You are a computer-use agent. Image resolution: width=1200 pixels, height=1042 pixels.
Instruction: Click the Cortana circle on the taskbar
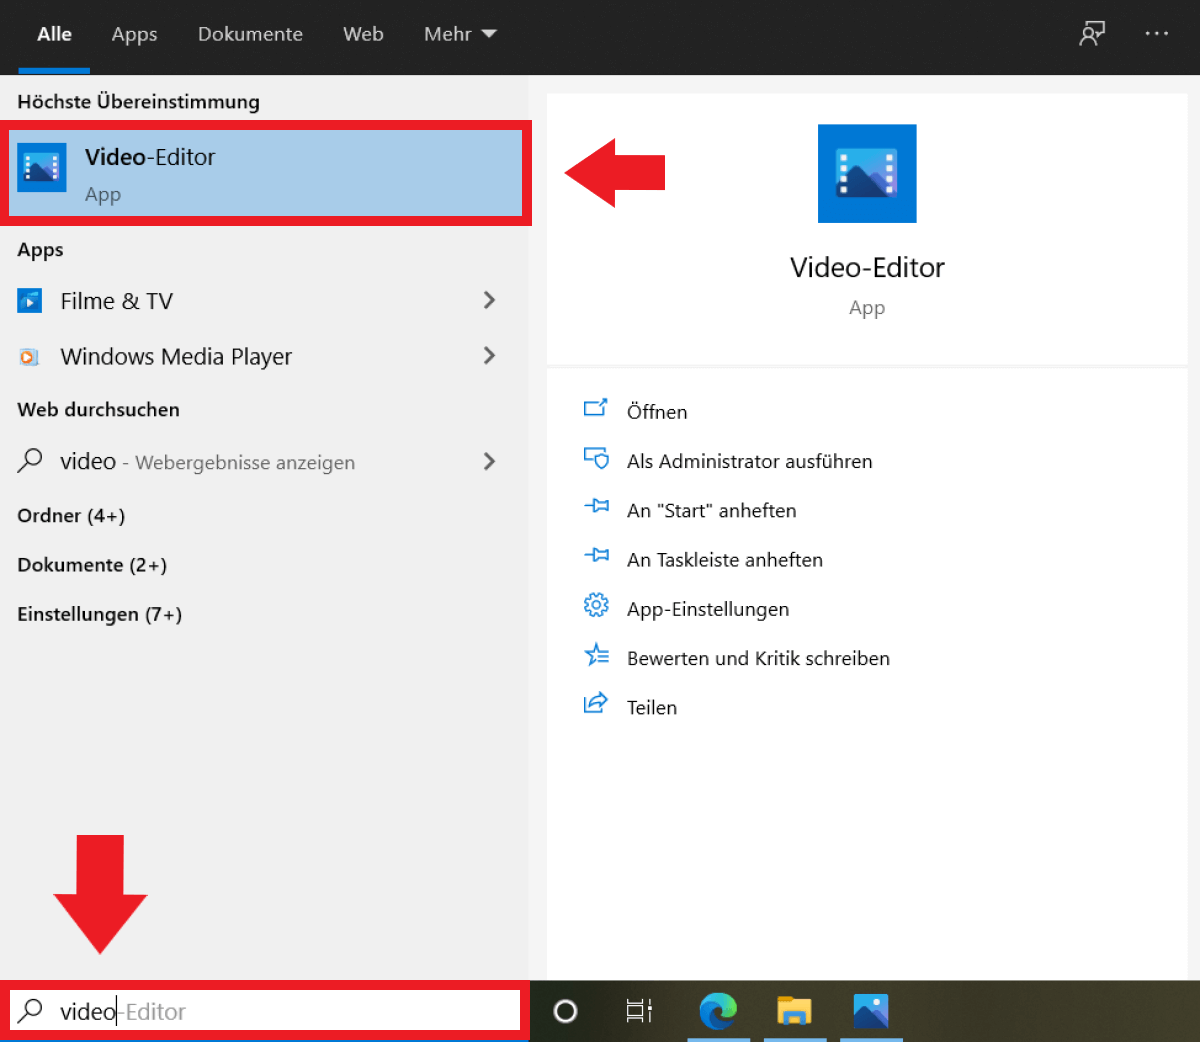[x=565, y=1011]
